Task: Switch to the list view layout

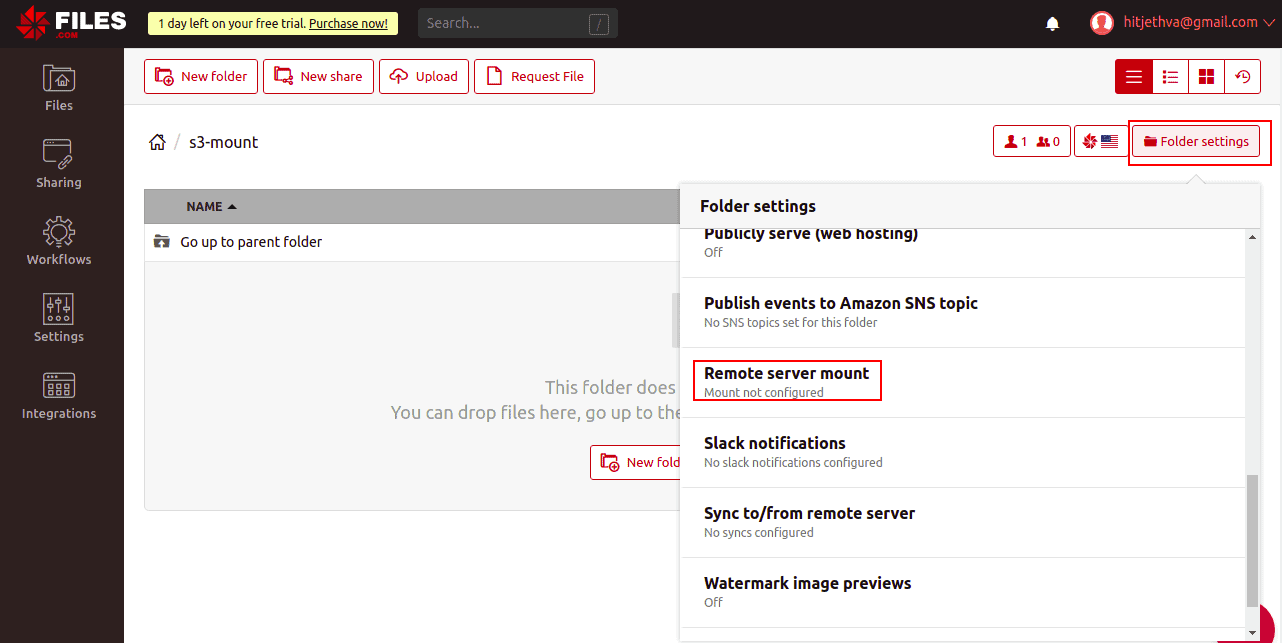Action: pyautogui.click(x=1134, y=76)
